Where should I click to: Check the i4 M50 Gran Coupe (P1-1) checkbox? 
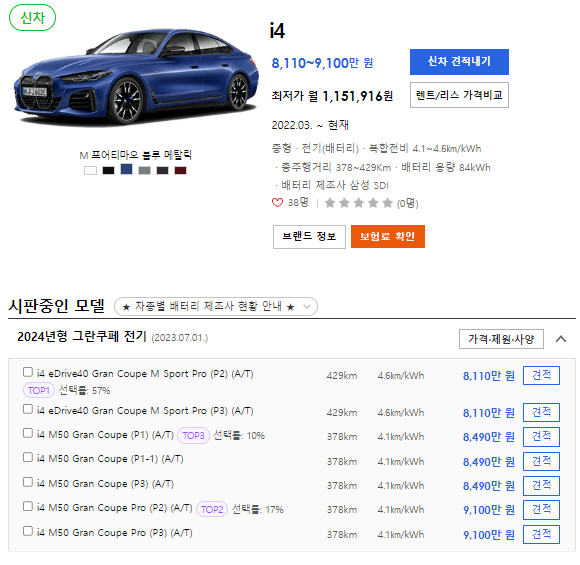click(x=28, y=457)
